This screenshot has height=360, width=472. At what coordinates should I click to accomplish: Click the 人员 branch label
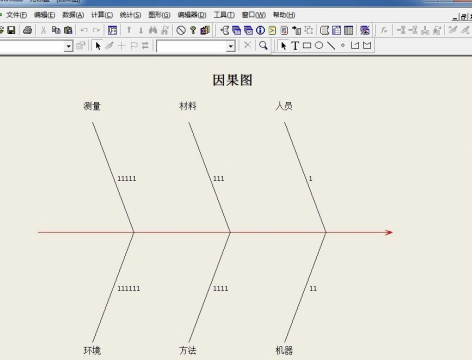[284, 106]
